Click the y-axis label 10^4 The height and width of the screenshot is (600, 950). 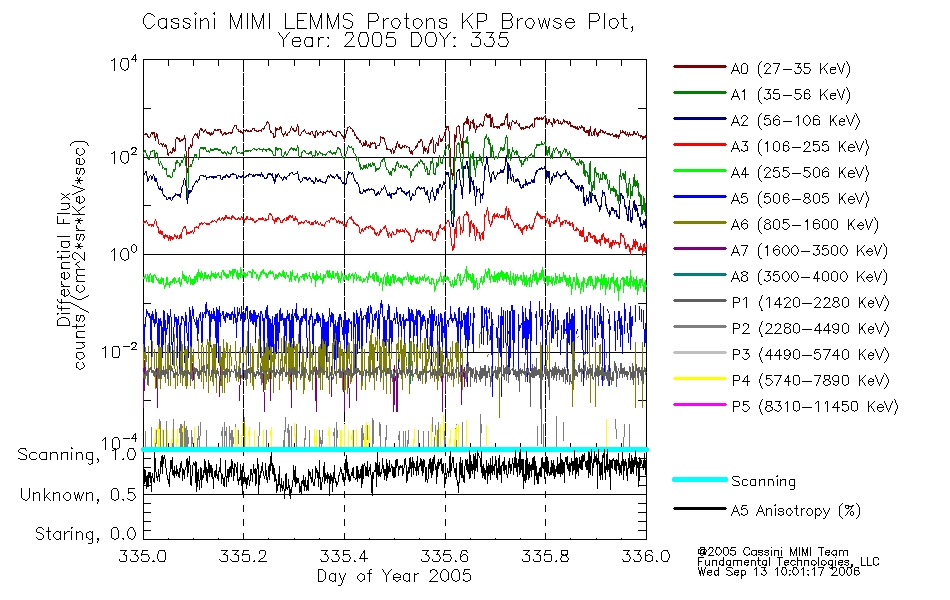coord(124,64)
